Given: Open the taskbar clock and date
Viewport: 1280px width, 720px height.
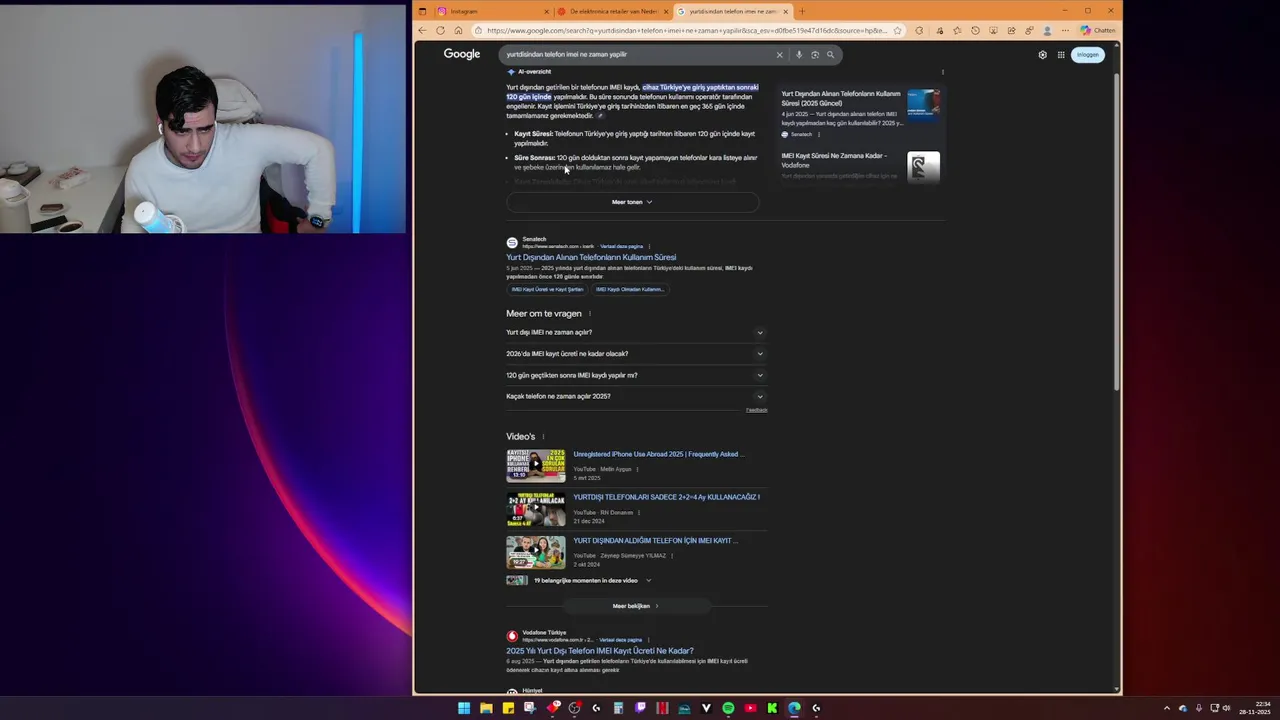Looking at the screenshot, I should [1254, 708].
